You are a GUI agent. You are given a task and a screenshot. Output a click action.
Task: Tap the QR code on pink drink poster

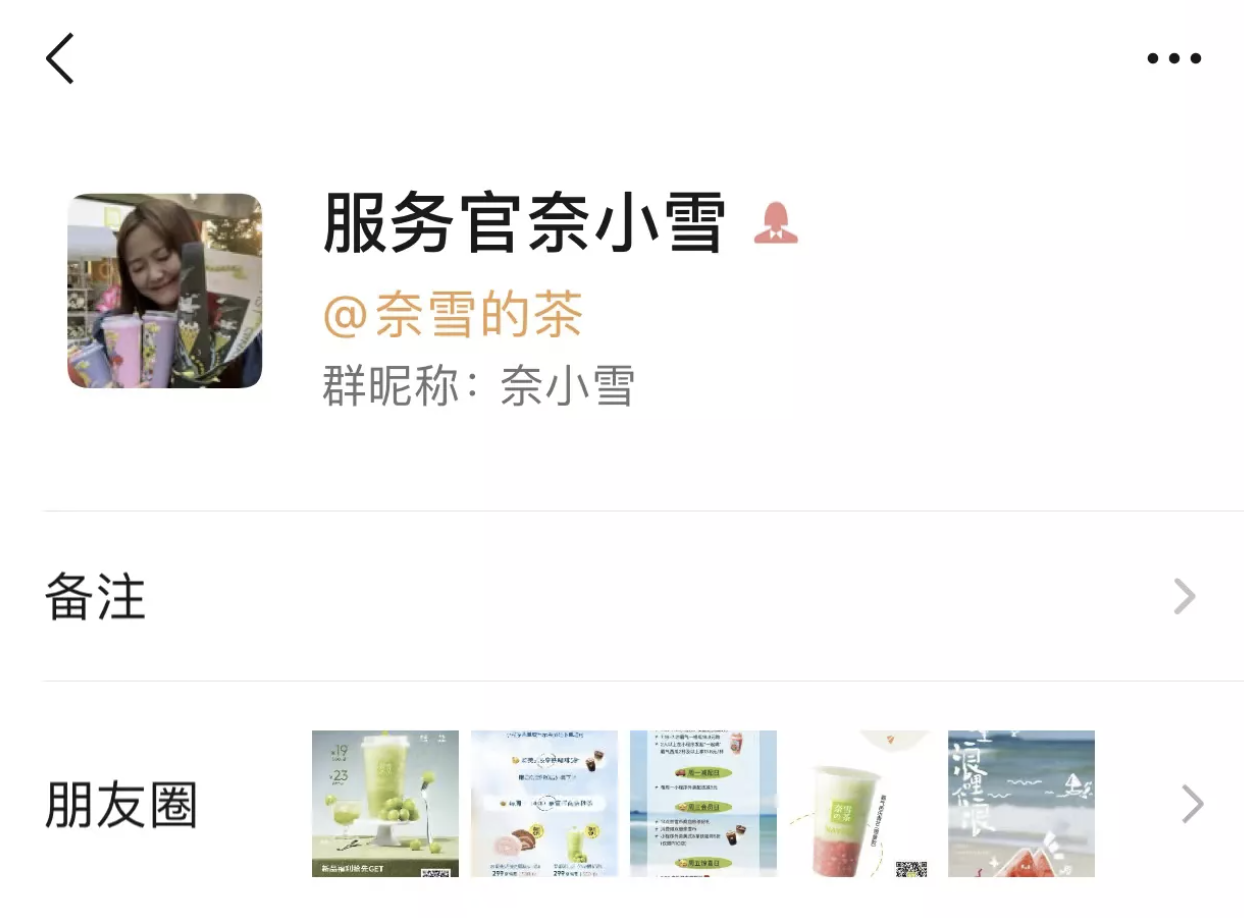coord(910,868)
